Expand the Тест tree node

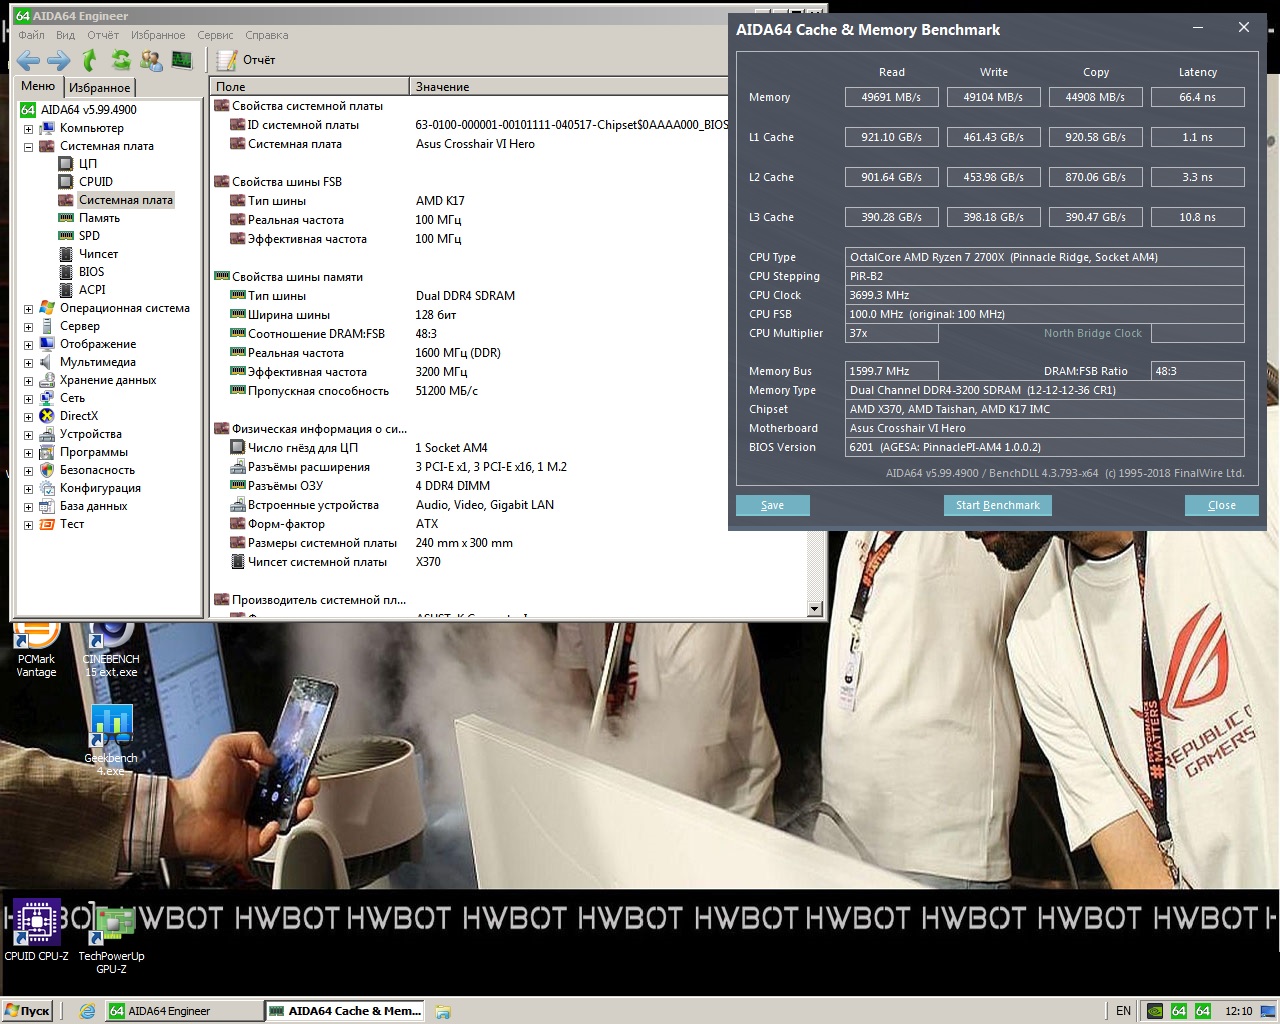click(x=28, y=525)
